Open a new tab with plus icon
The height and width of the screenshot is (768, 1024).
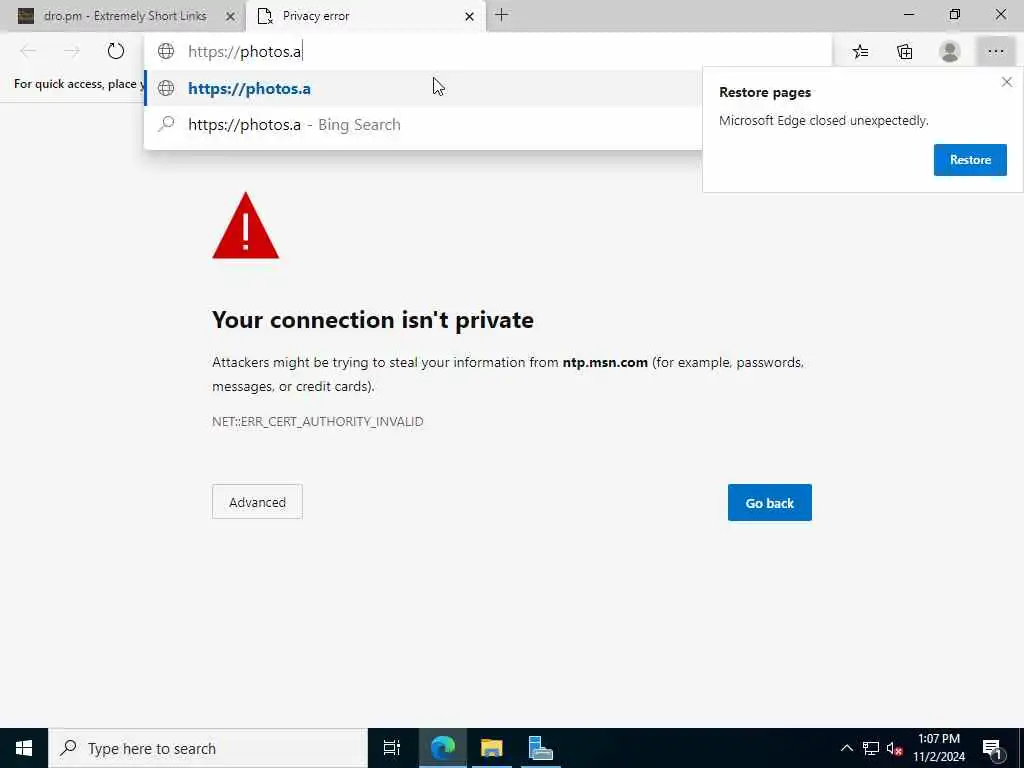point(502,15)
